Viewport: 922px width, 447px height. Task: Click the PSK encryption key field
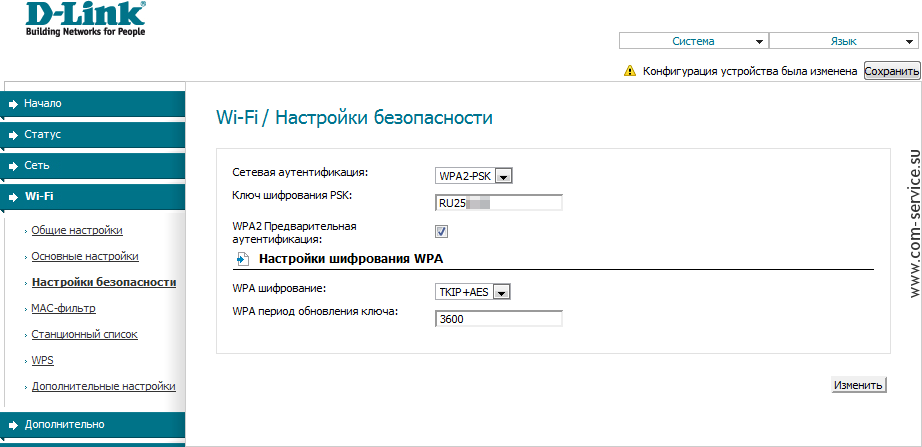pos(499,203)
